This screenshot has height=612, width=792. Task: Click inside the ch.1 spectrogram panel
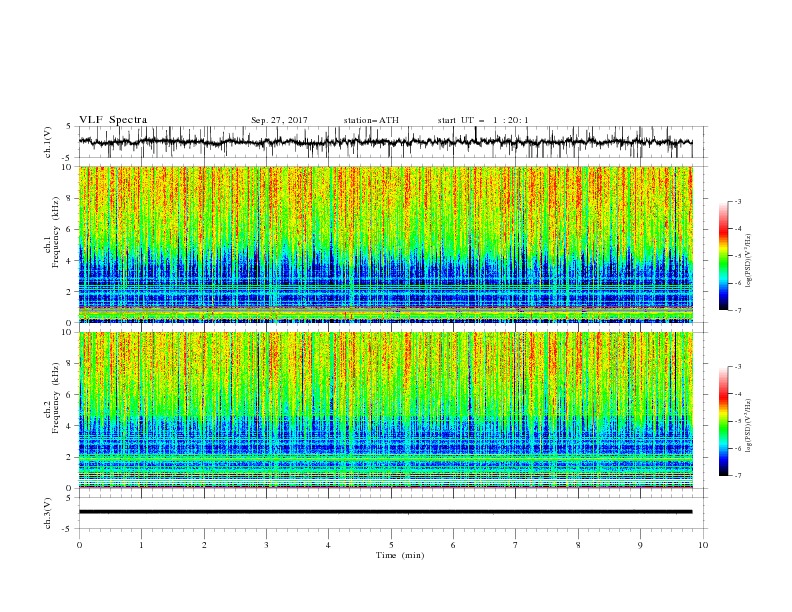tap(385, 244)
